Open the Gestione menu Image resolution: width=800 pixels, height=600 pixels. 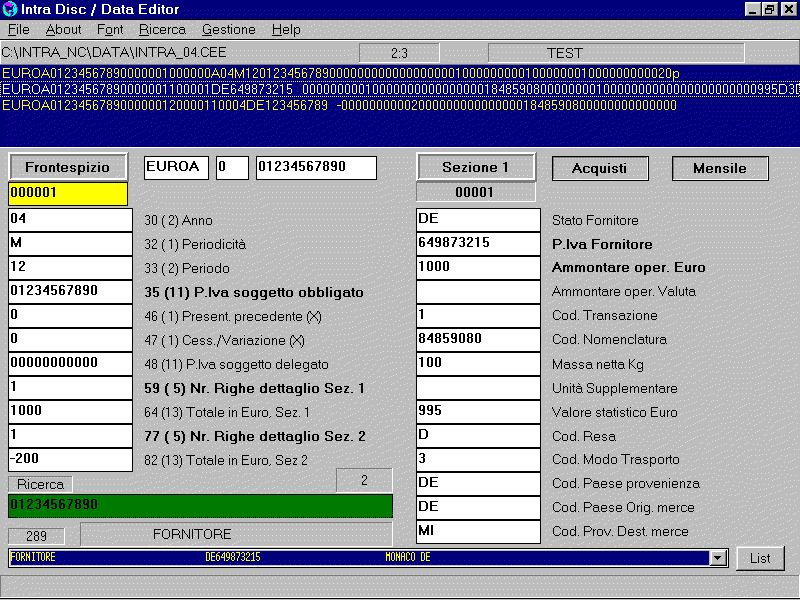[x=229, y=30]
